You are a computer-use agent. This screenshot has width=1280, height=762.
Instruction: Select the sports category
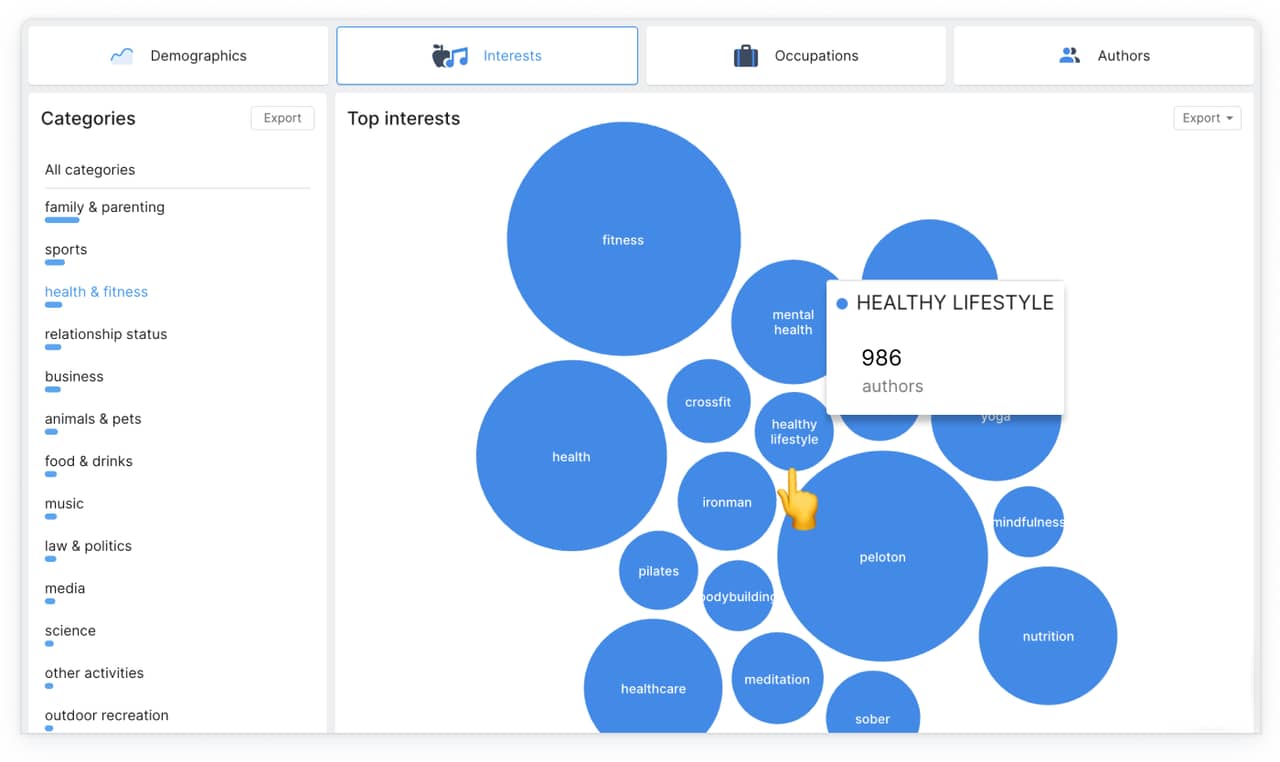point(66,250)
